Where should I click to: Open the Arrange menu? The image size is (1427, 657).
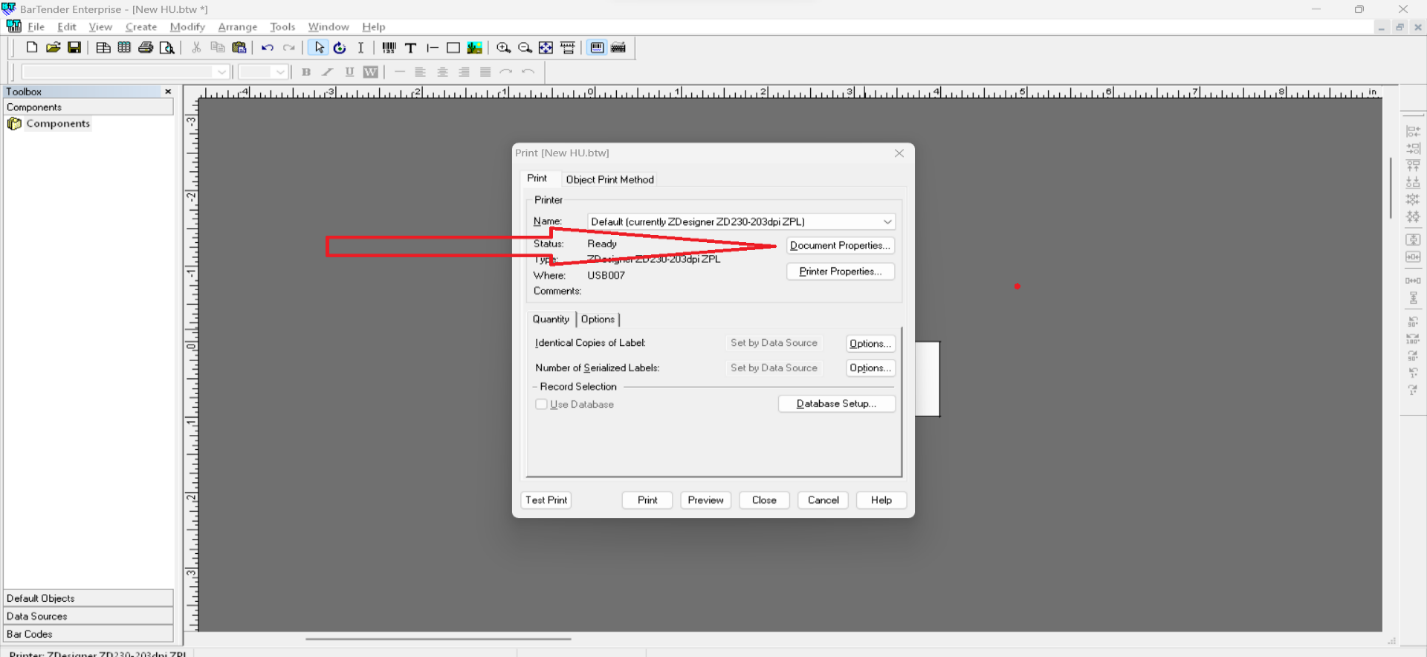237,27
